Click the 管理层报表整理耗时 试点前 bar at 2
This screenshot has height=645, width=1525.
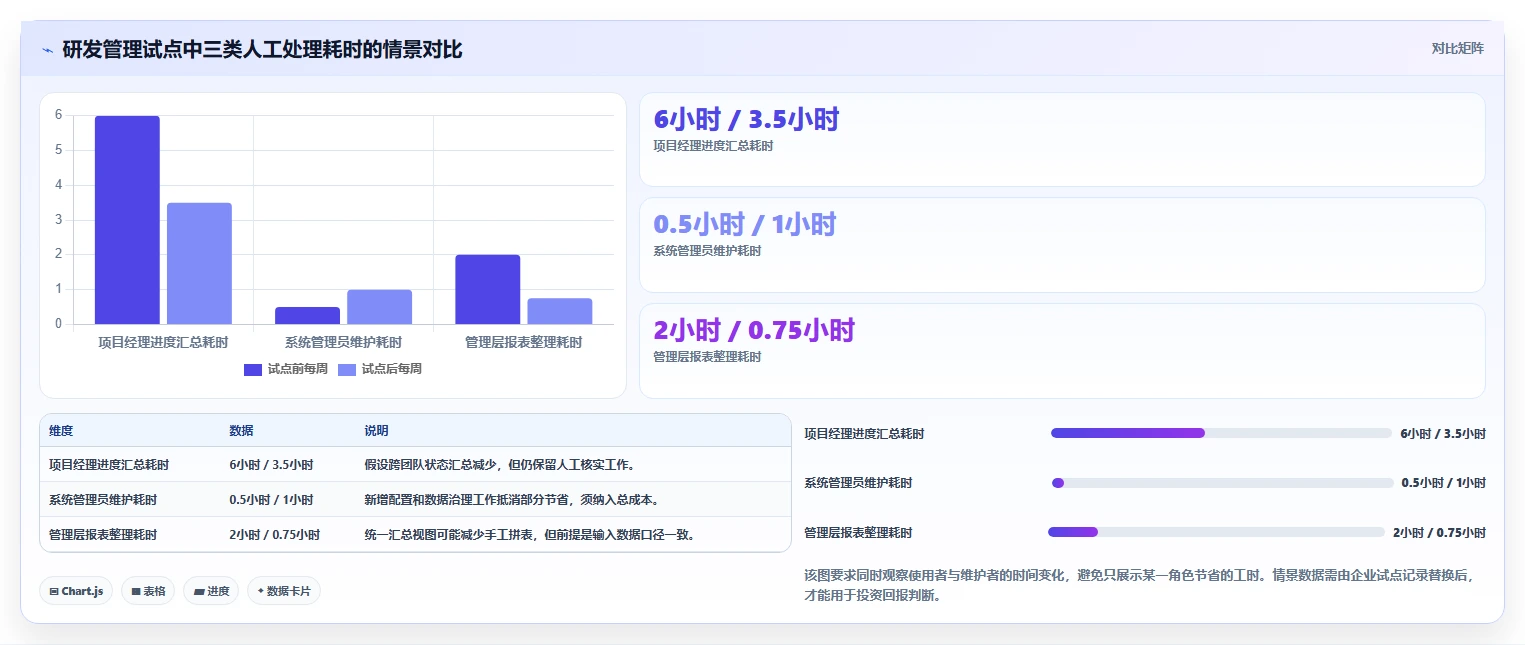point(487,289)
